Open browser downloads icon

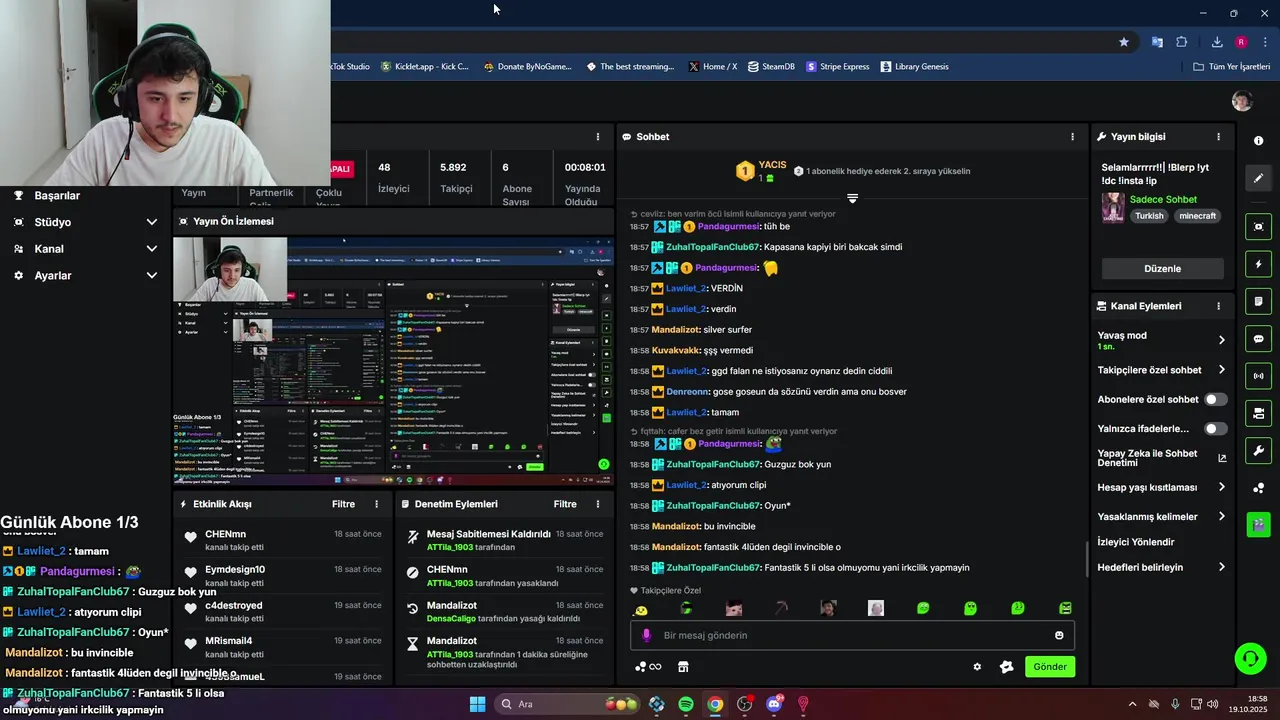[x=1217, y=42]
